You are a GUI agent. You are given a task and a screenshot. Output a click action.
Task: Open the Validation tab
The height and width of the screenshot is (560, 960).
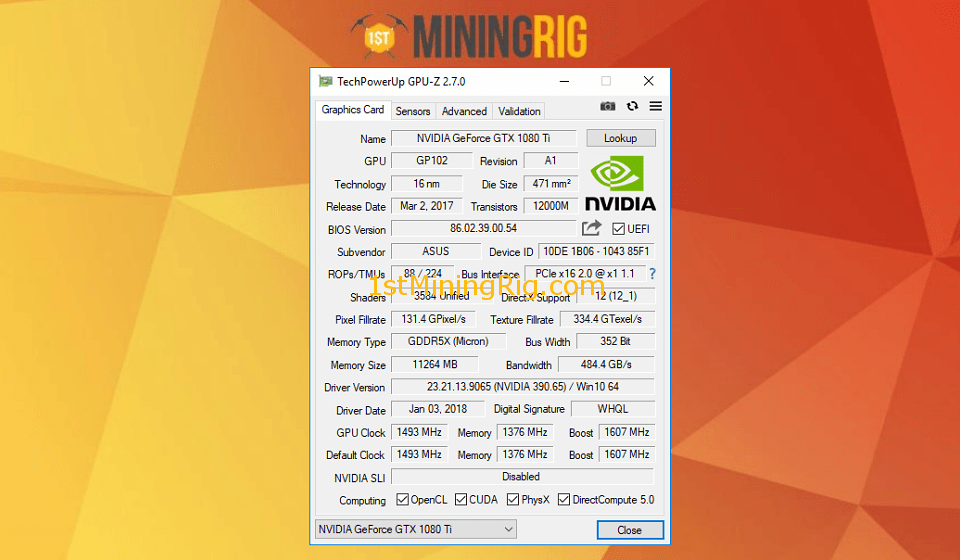519,111
